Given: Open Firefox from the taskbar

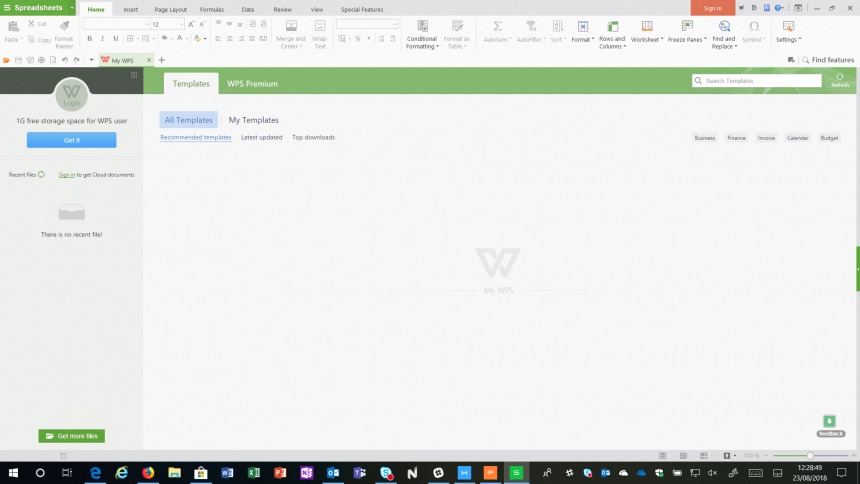Looking at the screenshot, I should click(x=148, y=472).
